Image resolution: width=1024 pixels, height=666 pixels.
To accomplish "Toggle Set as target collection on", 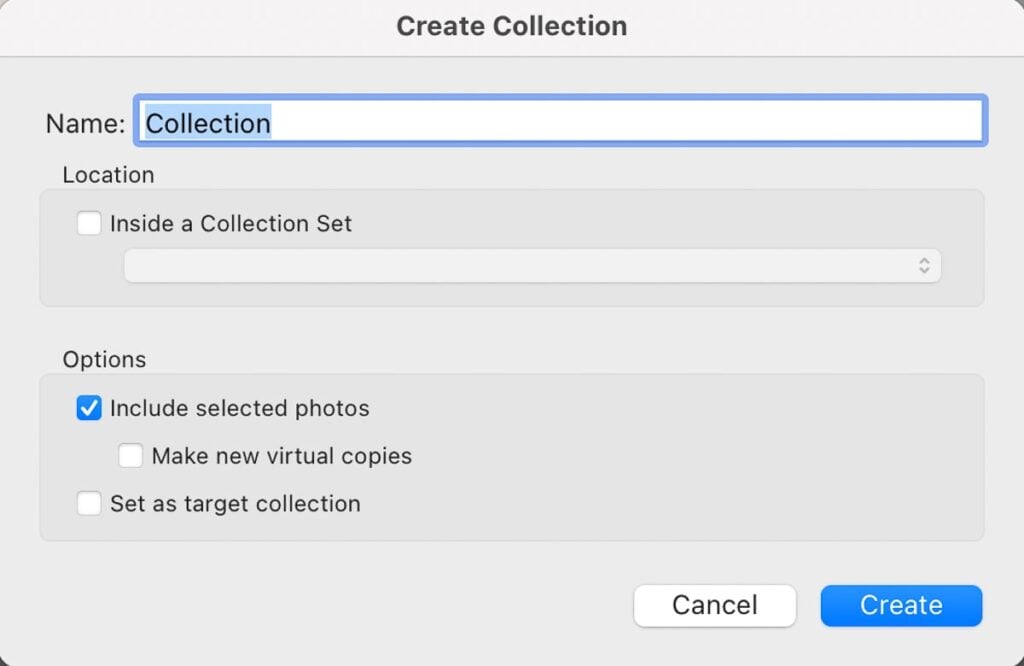I will (88, 503).
